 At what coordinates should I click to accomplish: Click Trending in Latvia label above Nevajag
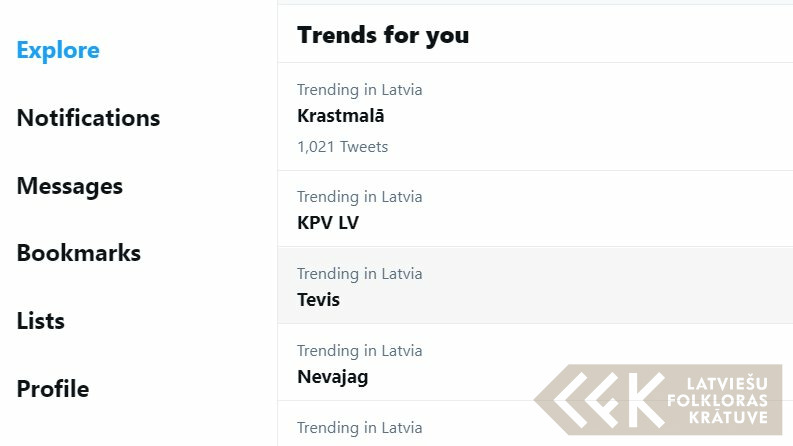[x=360, y=351]
